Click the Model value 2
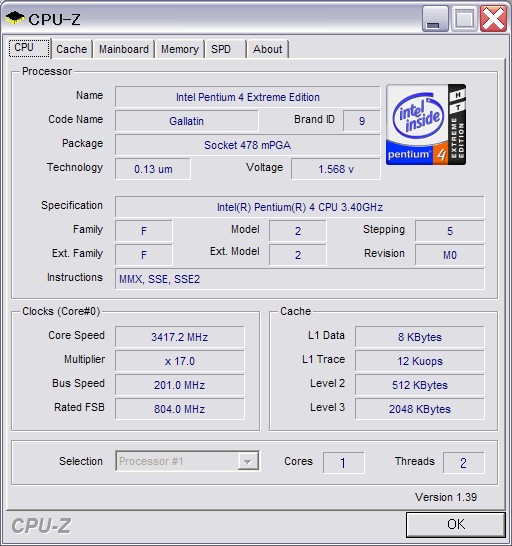This screenshot has height=546, width=512. (x=298, y=231)
